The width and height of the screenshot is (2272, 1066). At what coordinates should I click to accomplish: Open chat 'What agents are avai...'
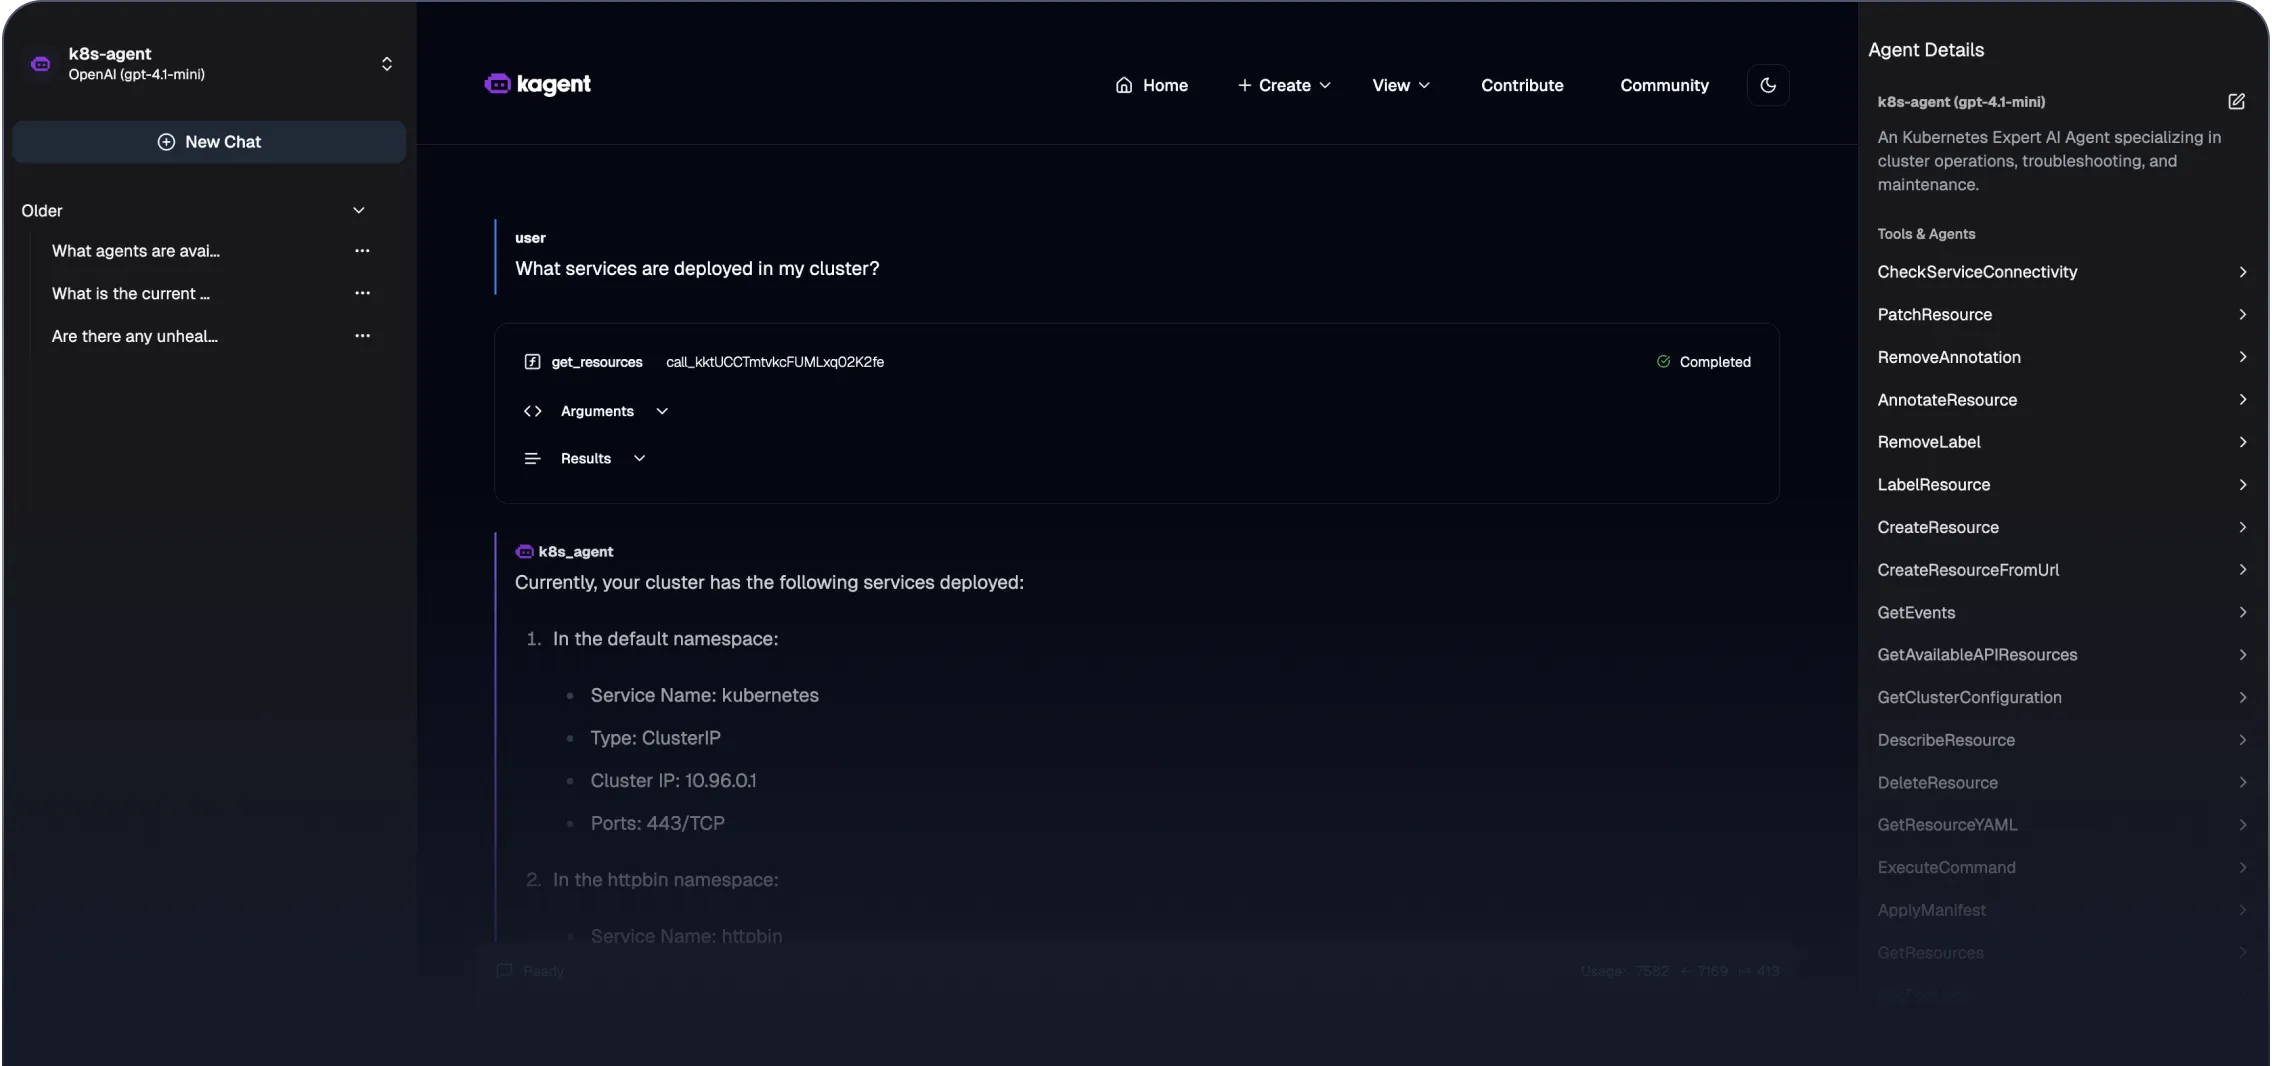[136, 251]
